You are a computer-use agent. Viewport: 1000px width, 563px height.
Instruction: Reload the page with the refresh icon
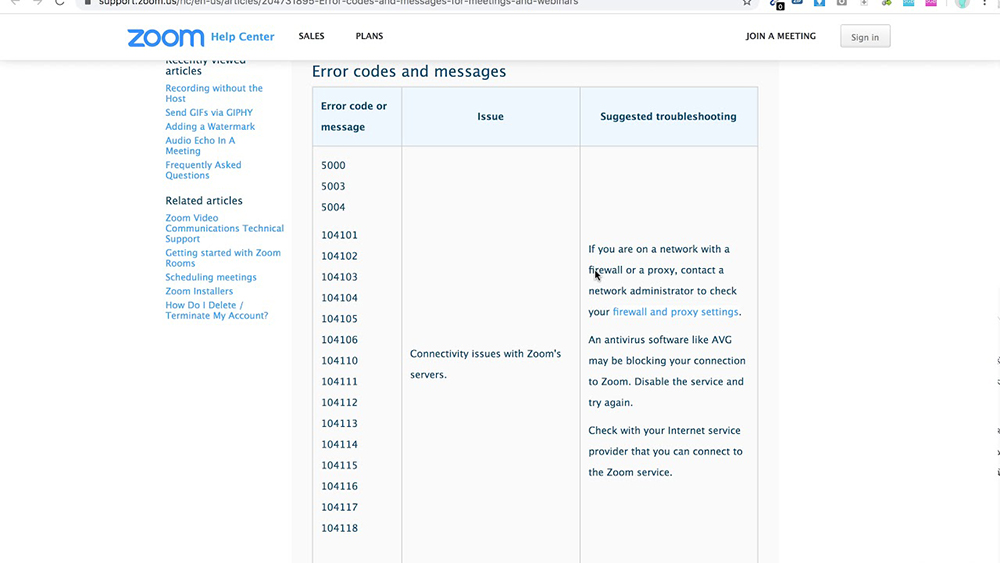59,3
